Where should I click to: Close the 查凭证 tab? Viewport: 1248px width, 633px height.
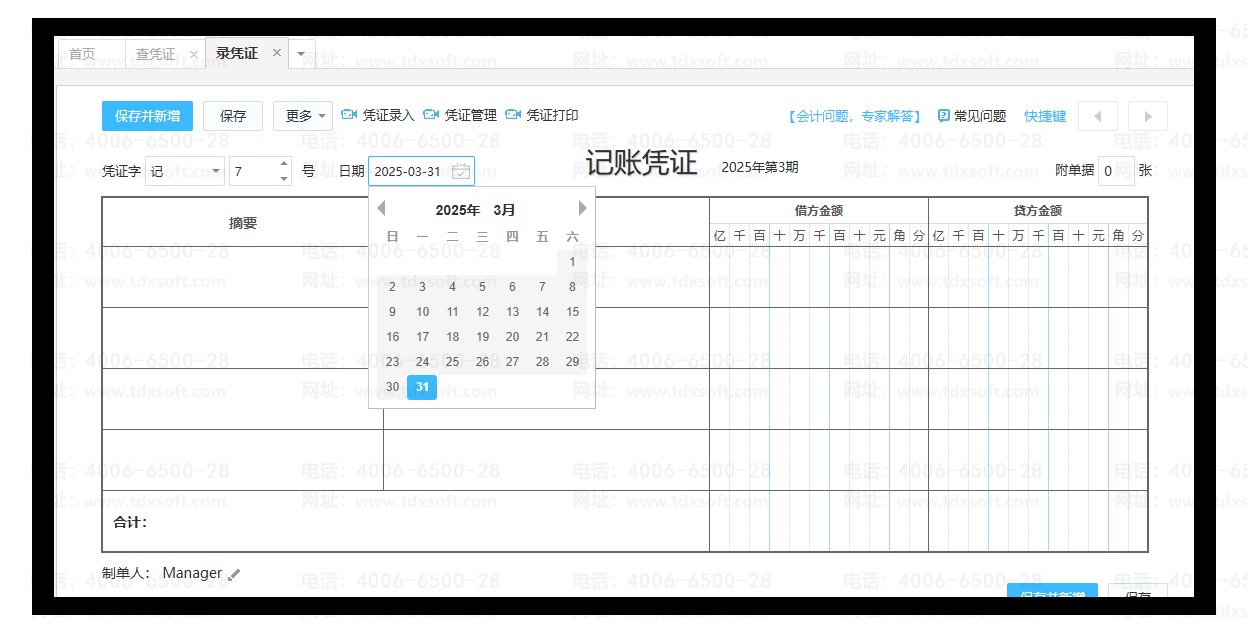[194, 54]
